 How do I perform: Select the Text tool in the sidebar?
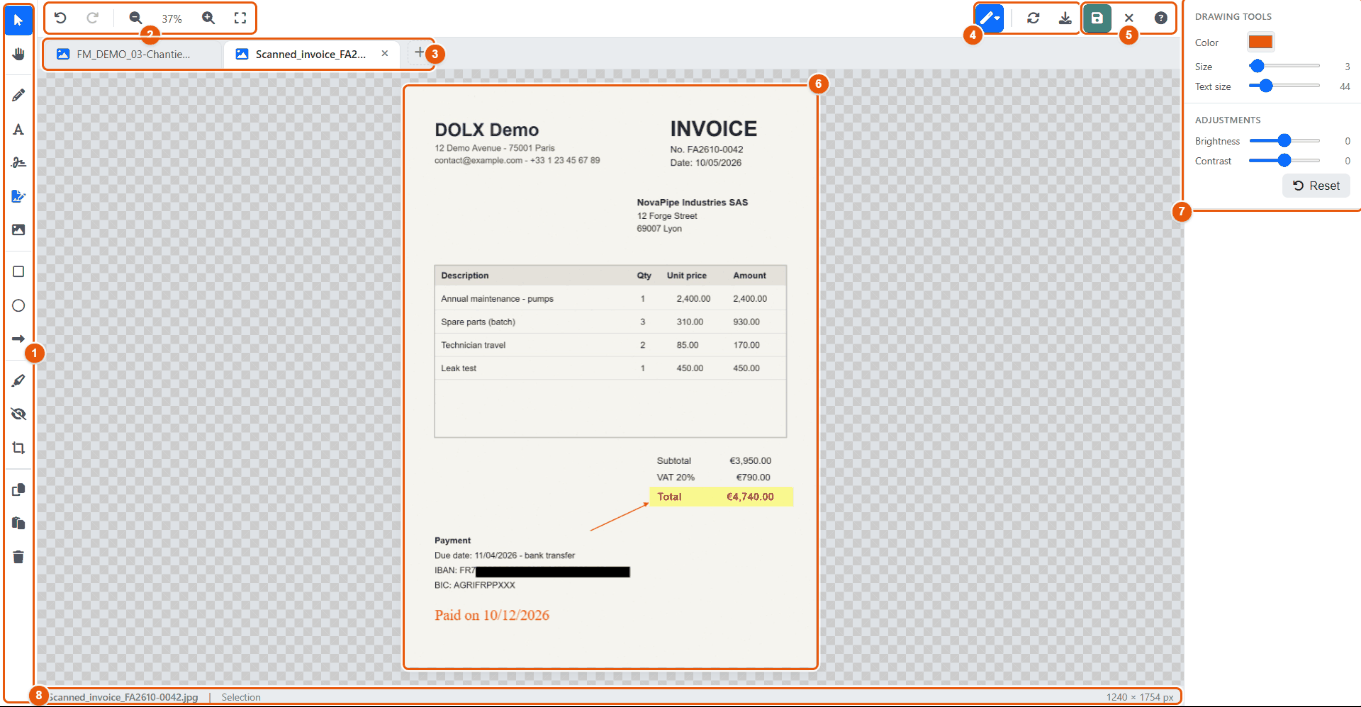point(18,130)
